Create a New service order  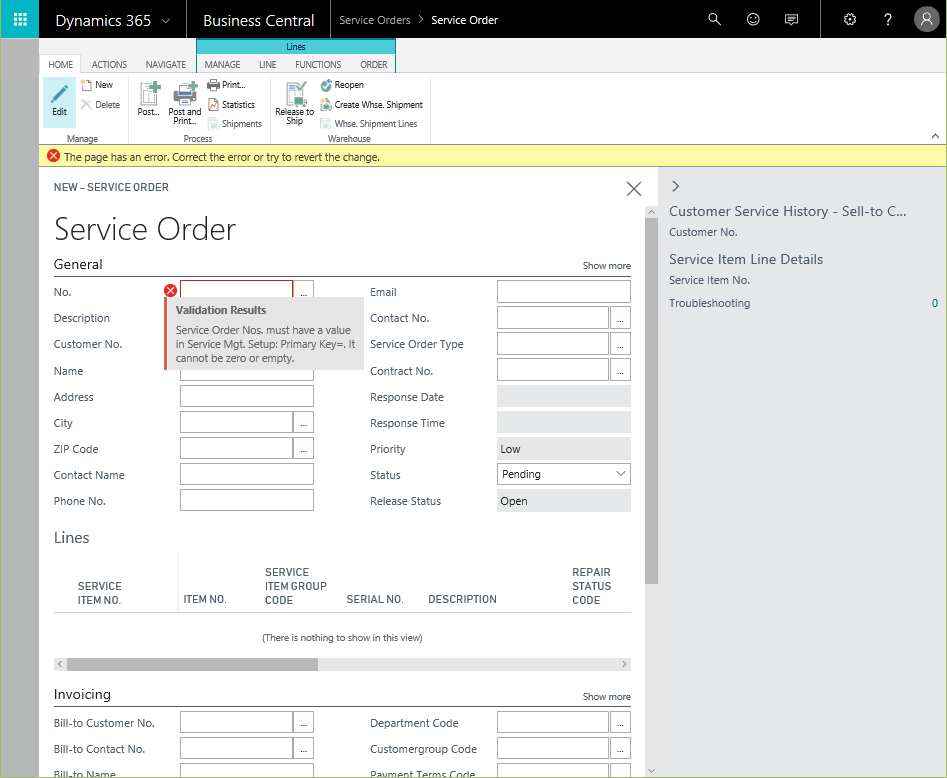tap(97, 85)
